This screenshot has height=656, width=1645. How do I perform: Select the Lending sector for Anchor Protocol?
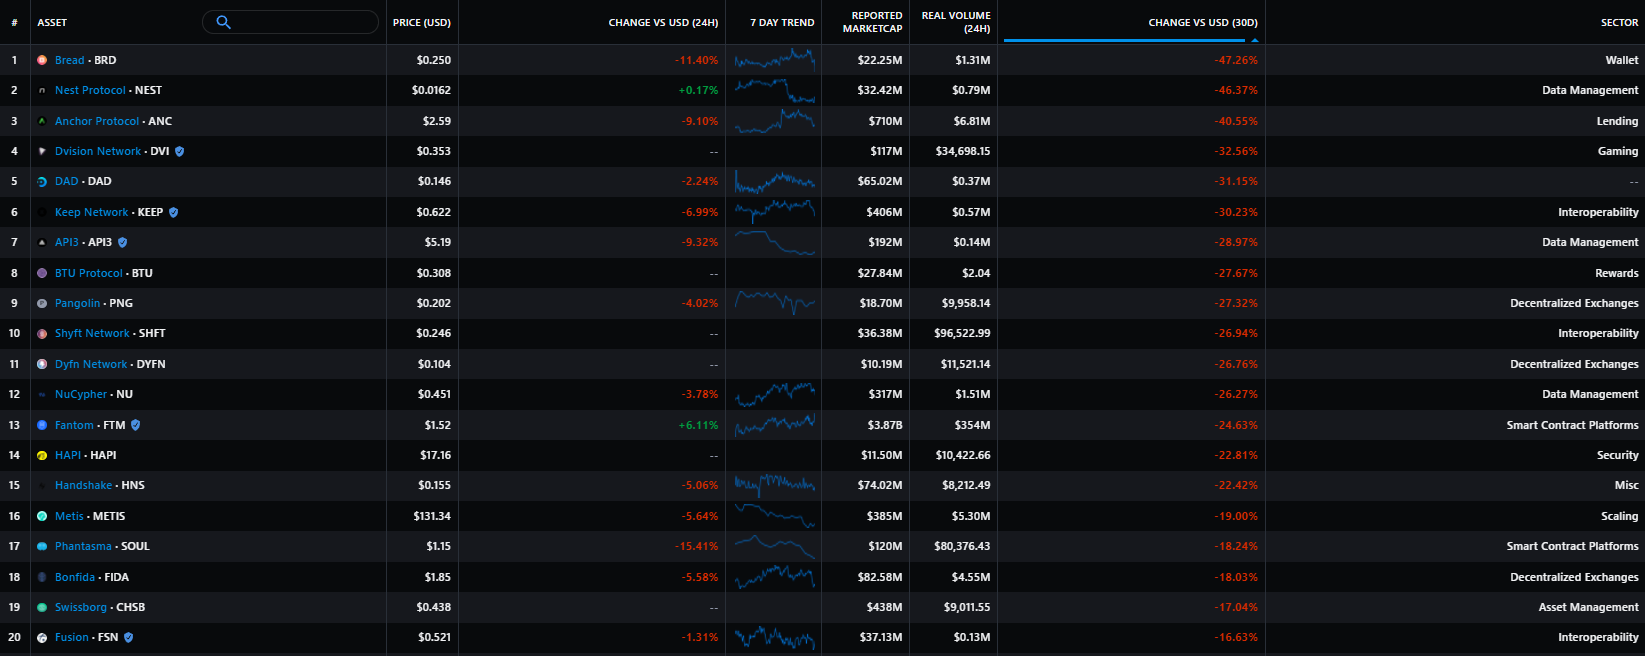point(1617,121)
